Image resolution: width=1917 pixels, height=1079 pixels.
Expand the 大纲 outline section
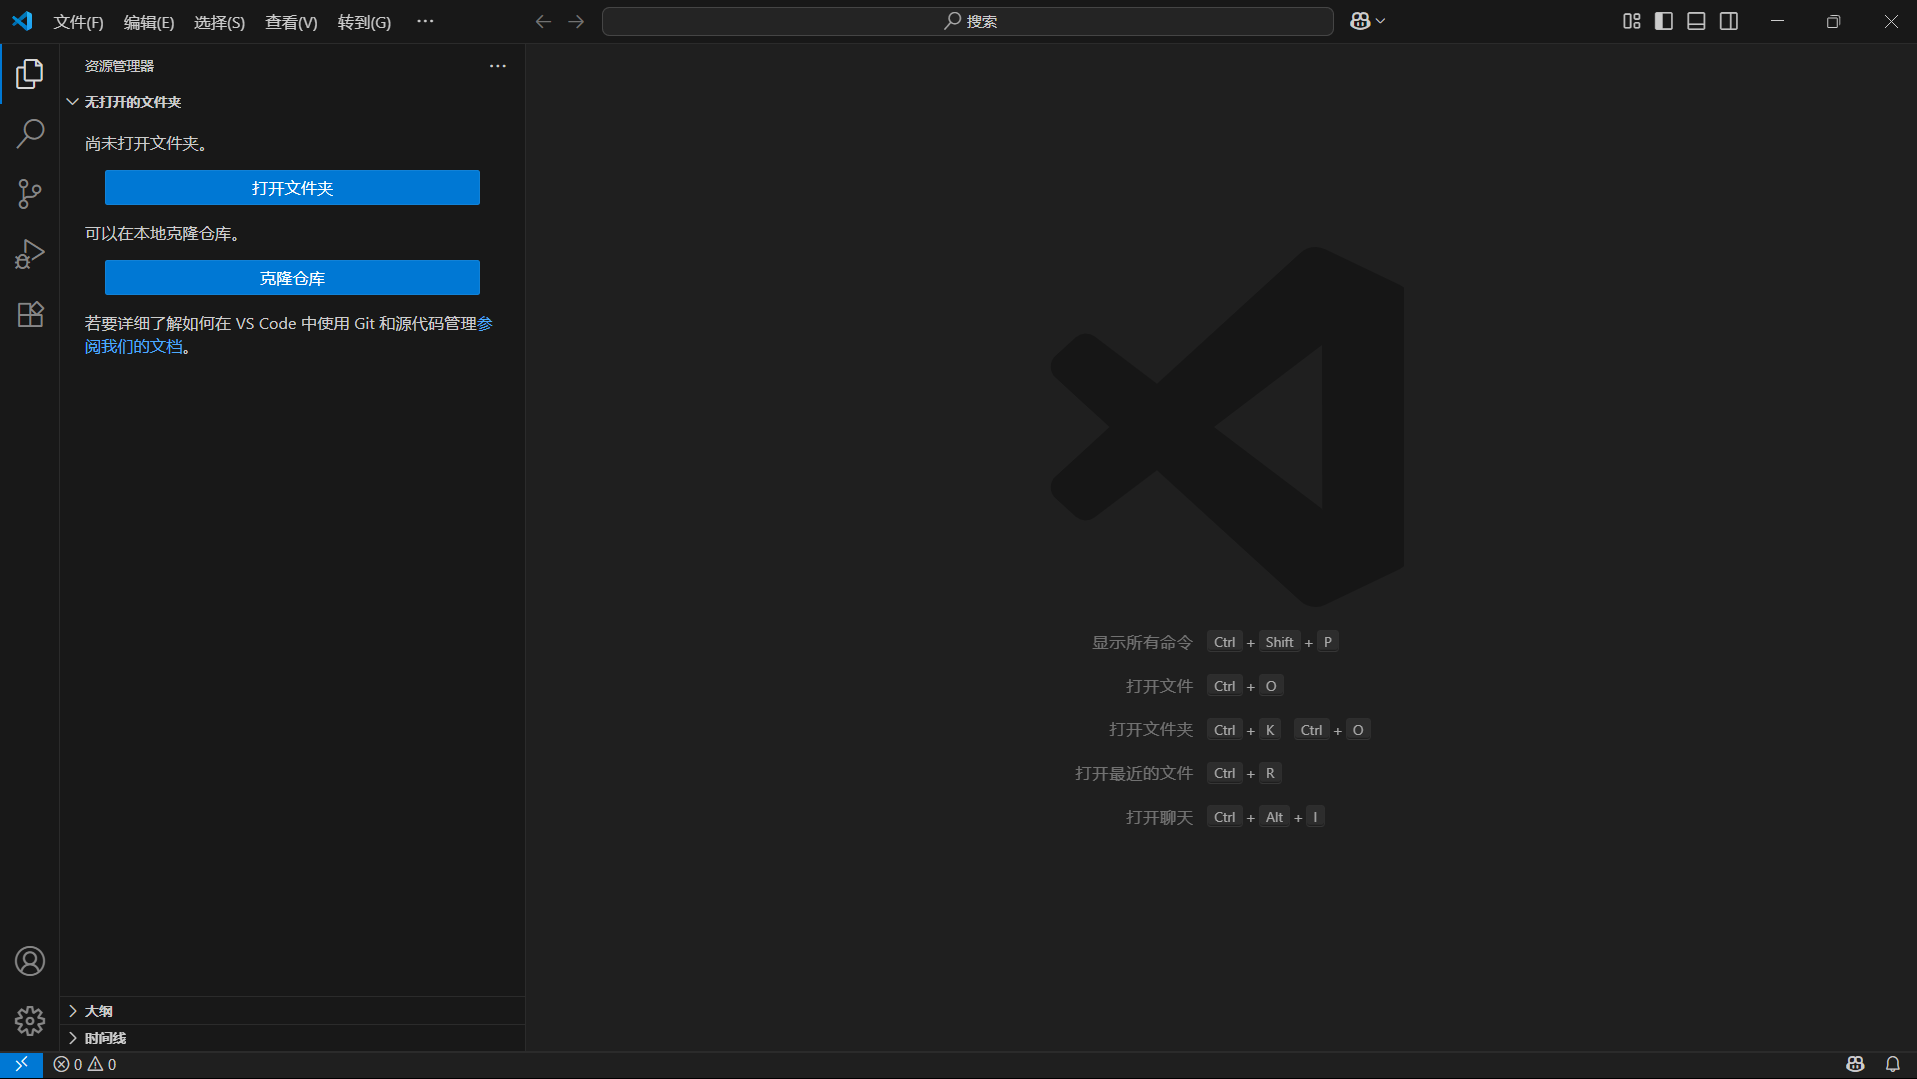292,1011
